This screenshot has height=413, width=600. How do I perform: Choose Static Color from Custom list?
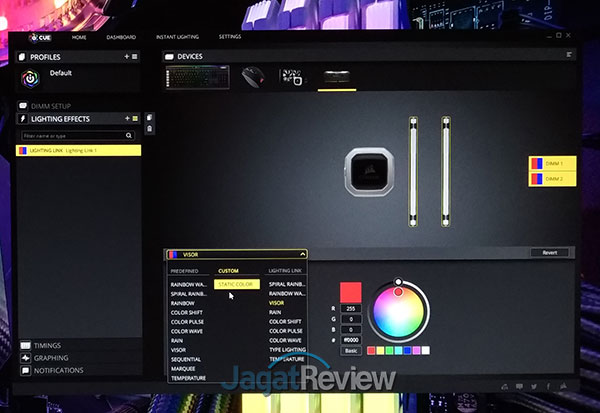click(237, 285)
